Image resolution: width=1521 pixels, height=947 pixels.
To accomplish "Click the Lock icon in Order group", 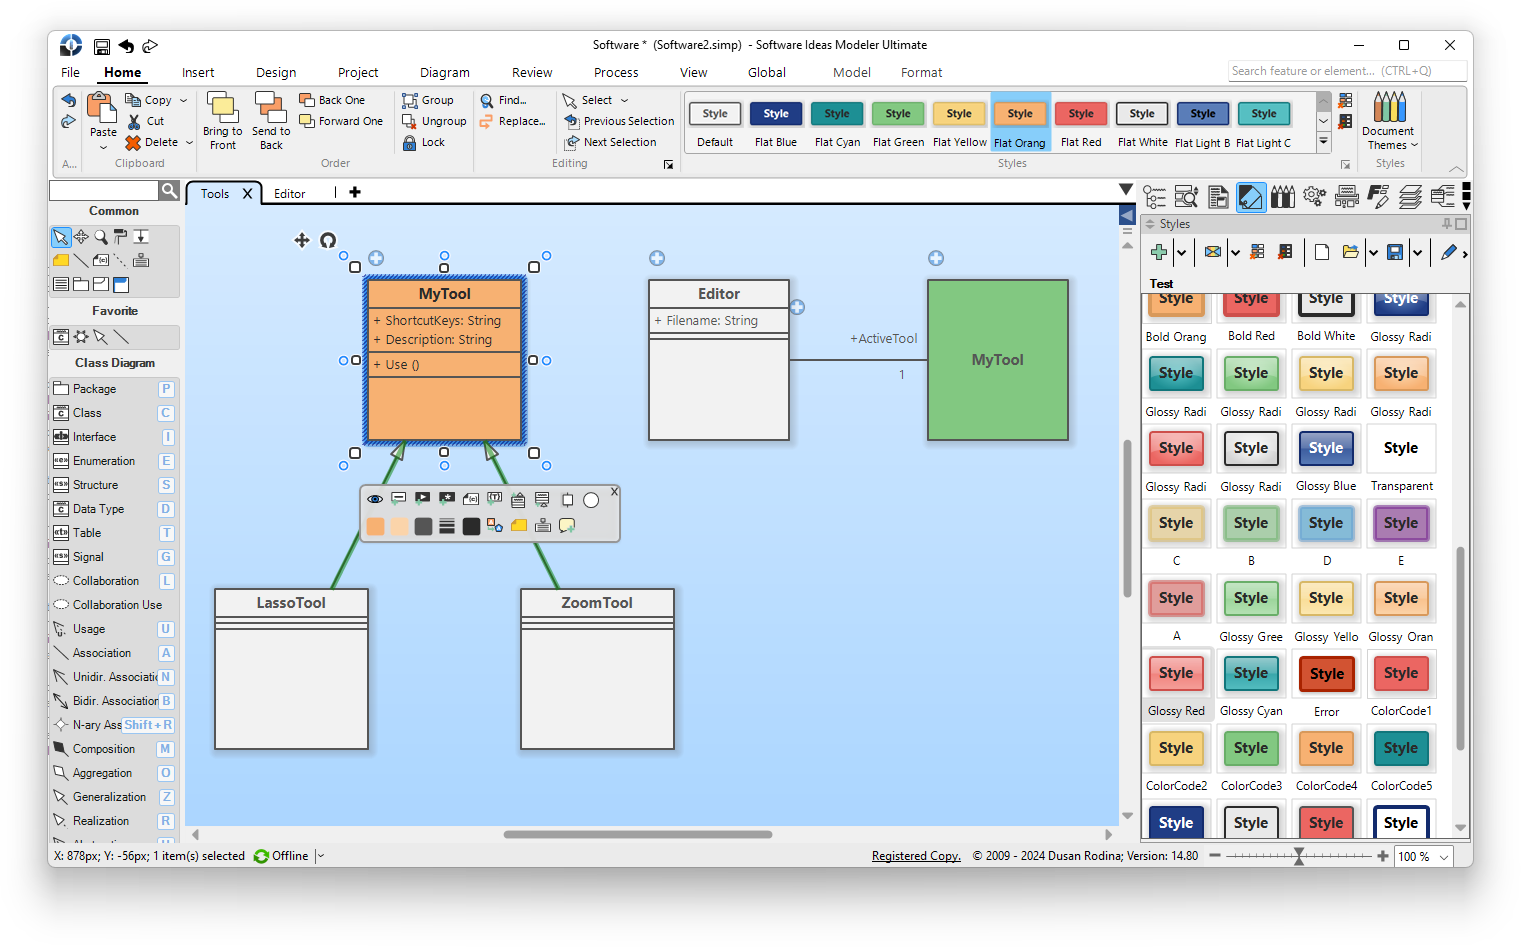I will pyautogui.click(x=409, y=142).
